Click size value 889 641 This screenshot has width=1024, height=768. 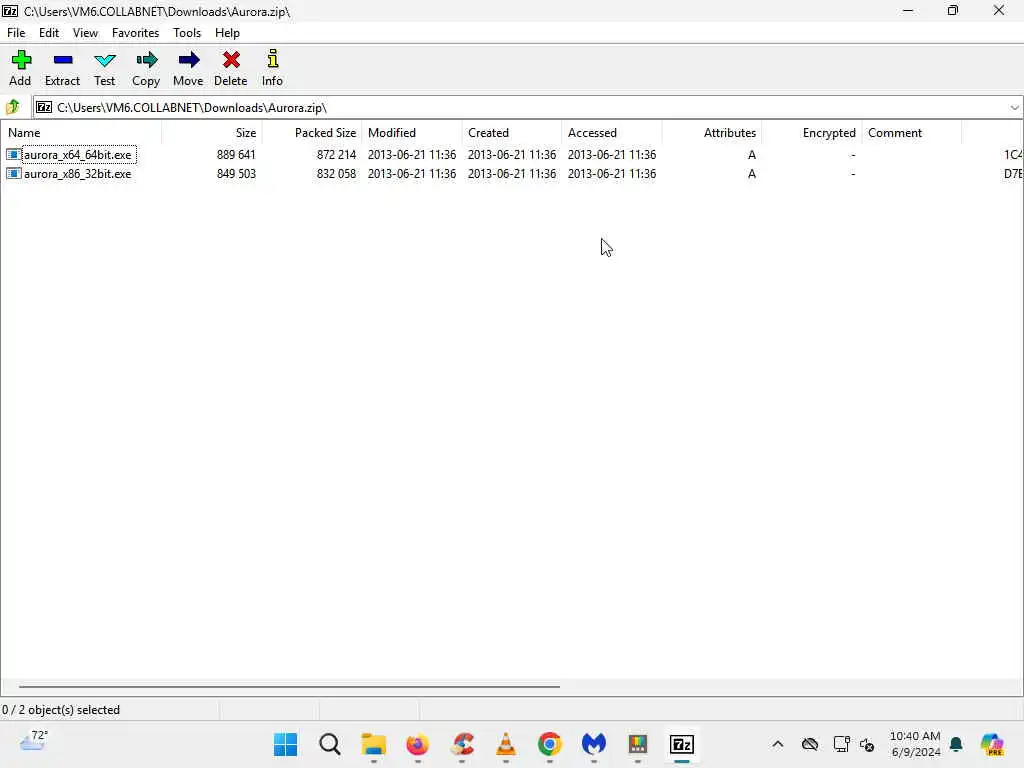coord(236,155)
